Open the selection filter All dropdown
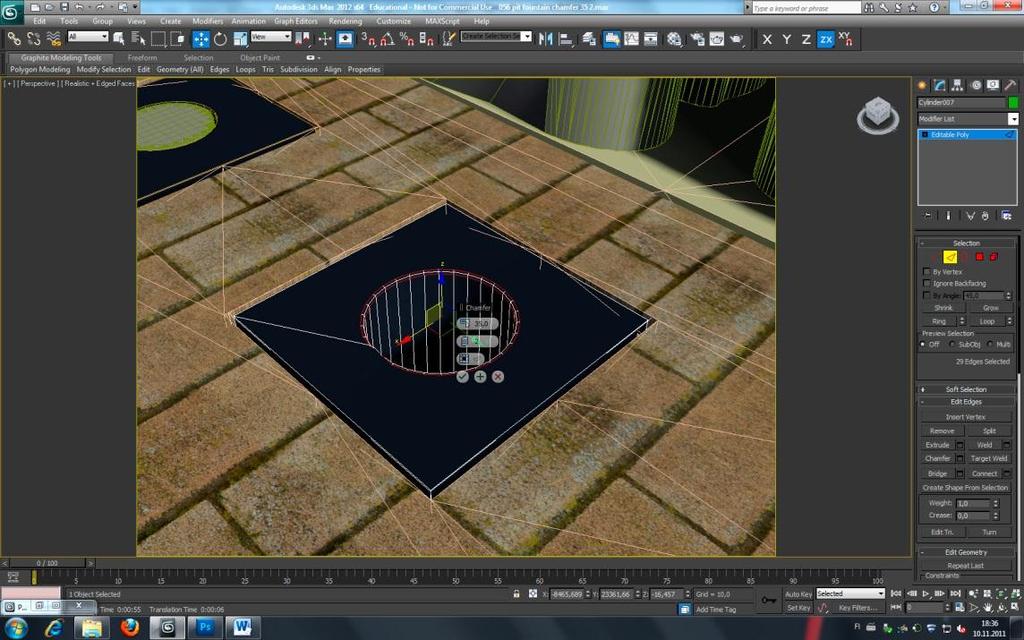 click(88, 37)
